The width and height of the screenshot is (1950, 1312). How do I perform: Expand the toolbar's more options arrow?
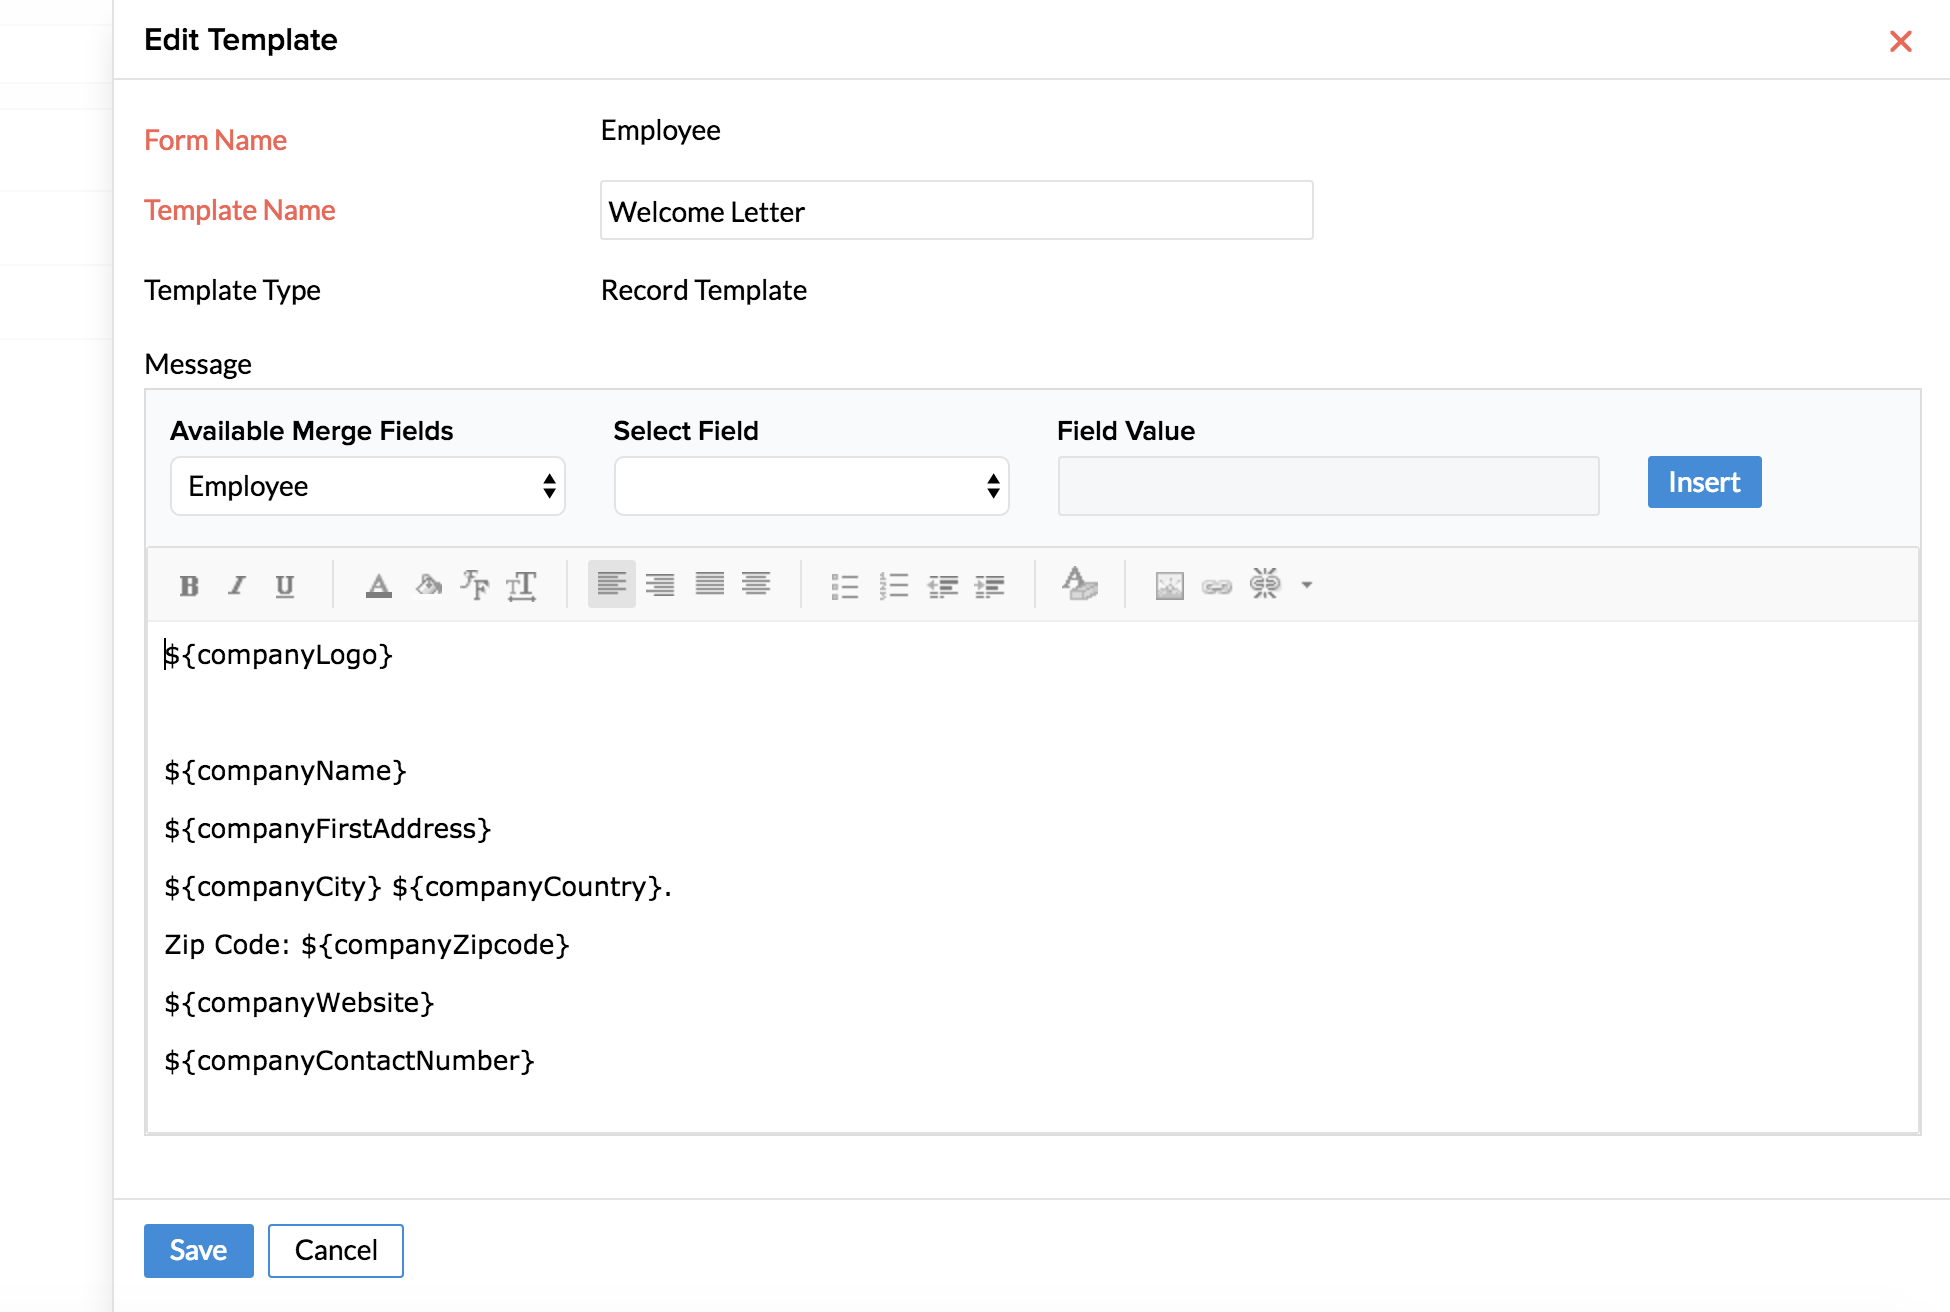tap(1307, 586)
